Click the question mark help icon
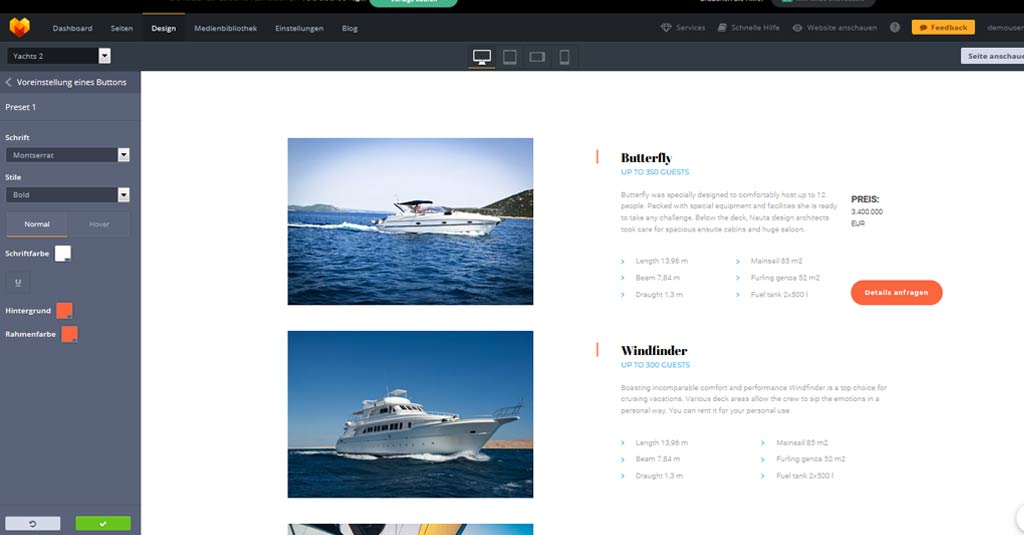The width and height of the screenshot is (1024, 535). [895, 28]
